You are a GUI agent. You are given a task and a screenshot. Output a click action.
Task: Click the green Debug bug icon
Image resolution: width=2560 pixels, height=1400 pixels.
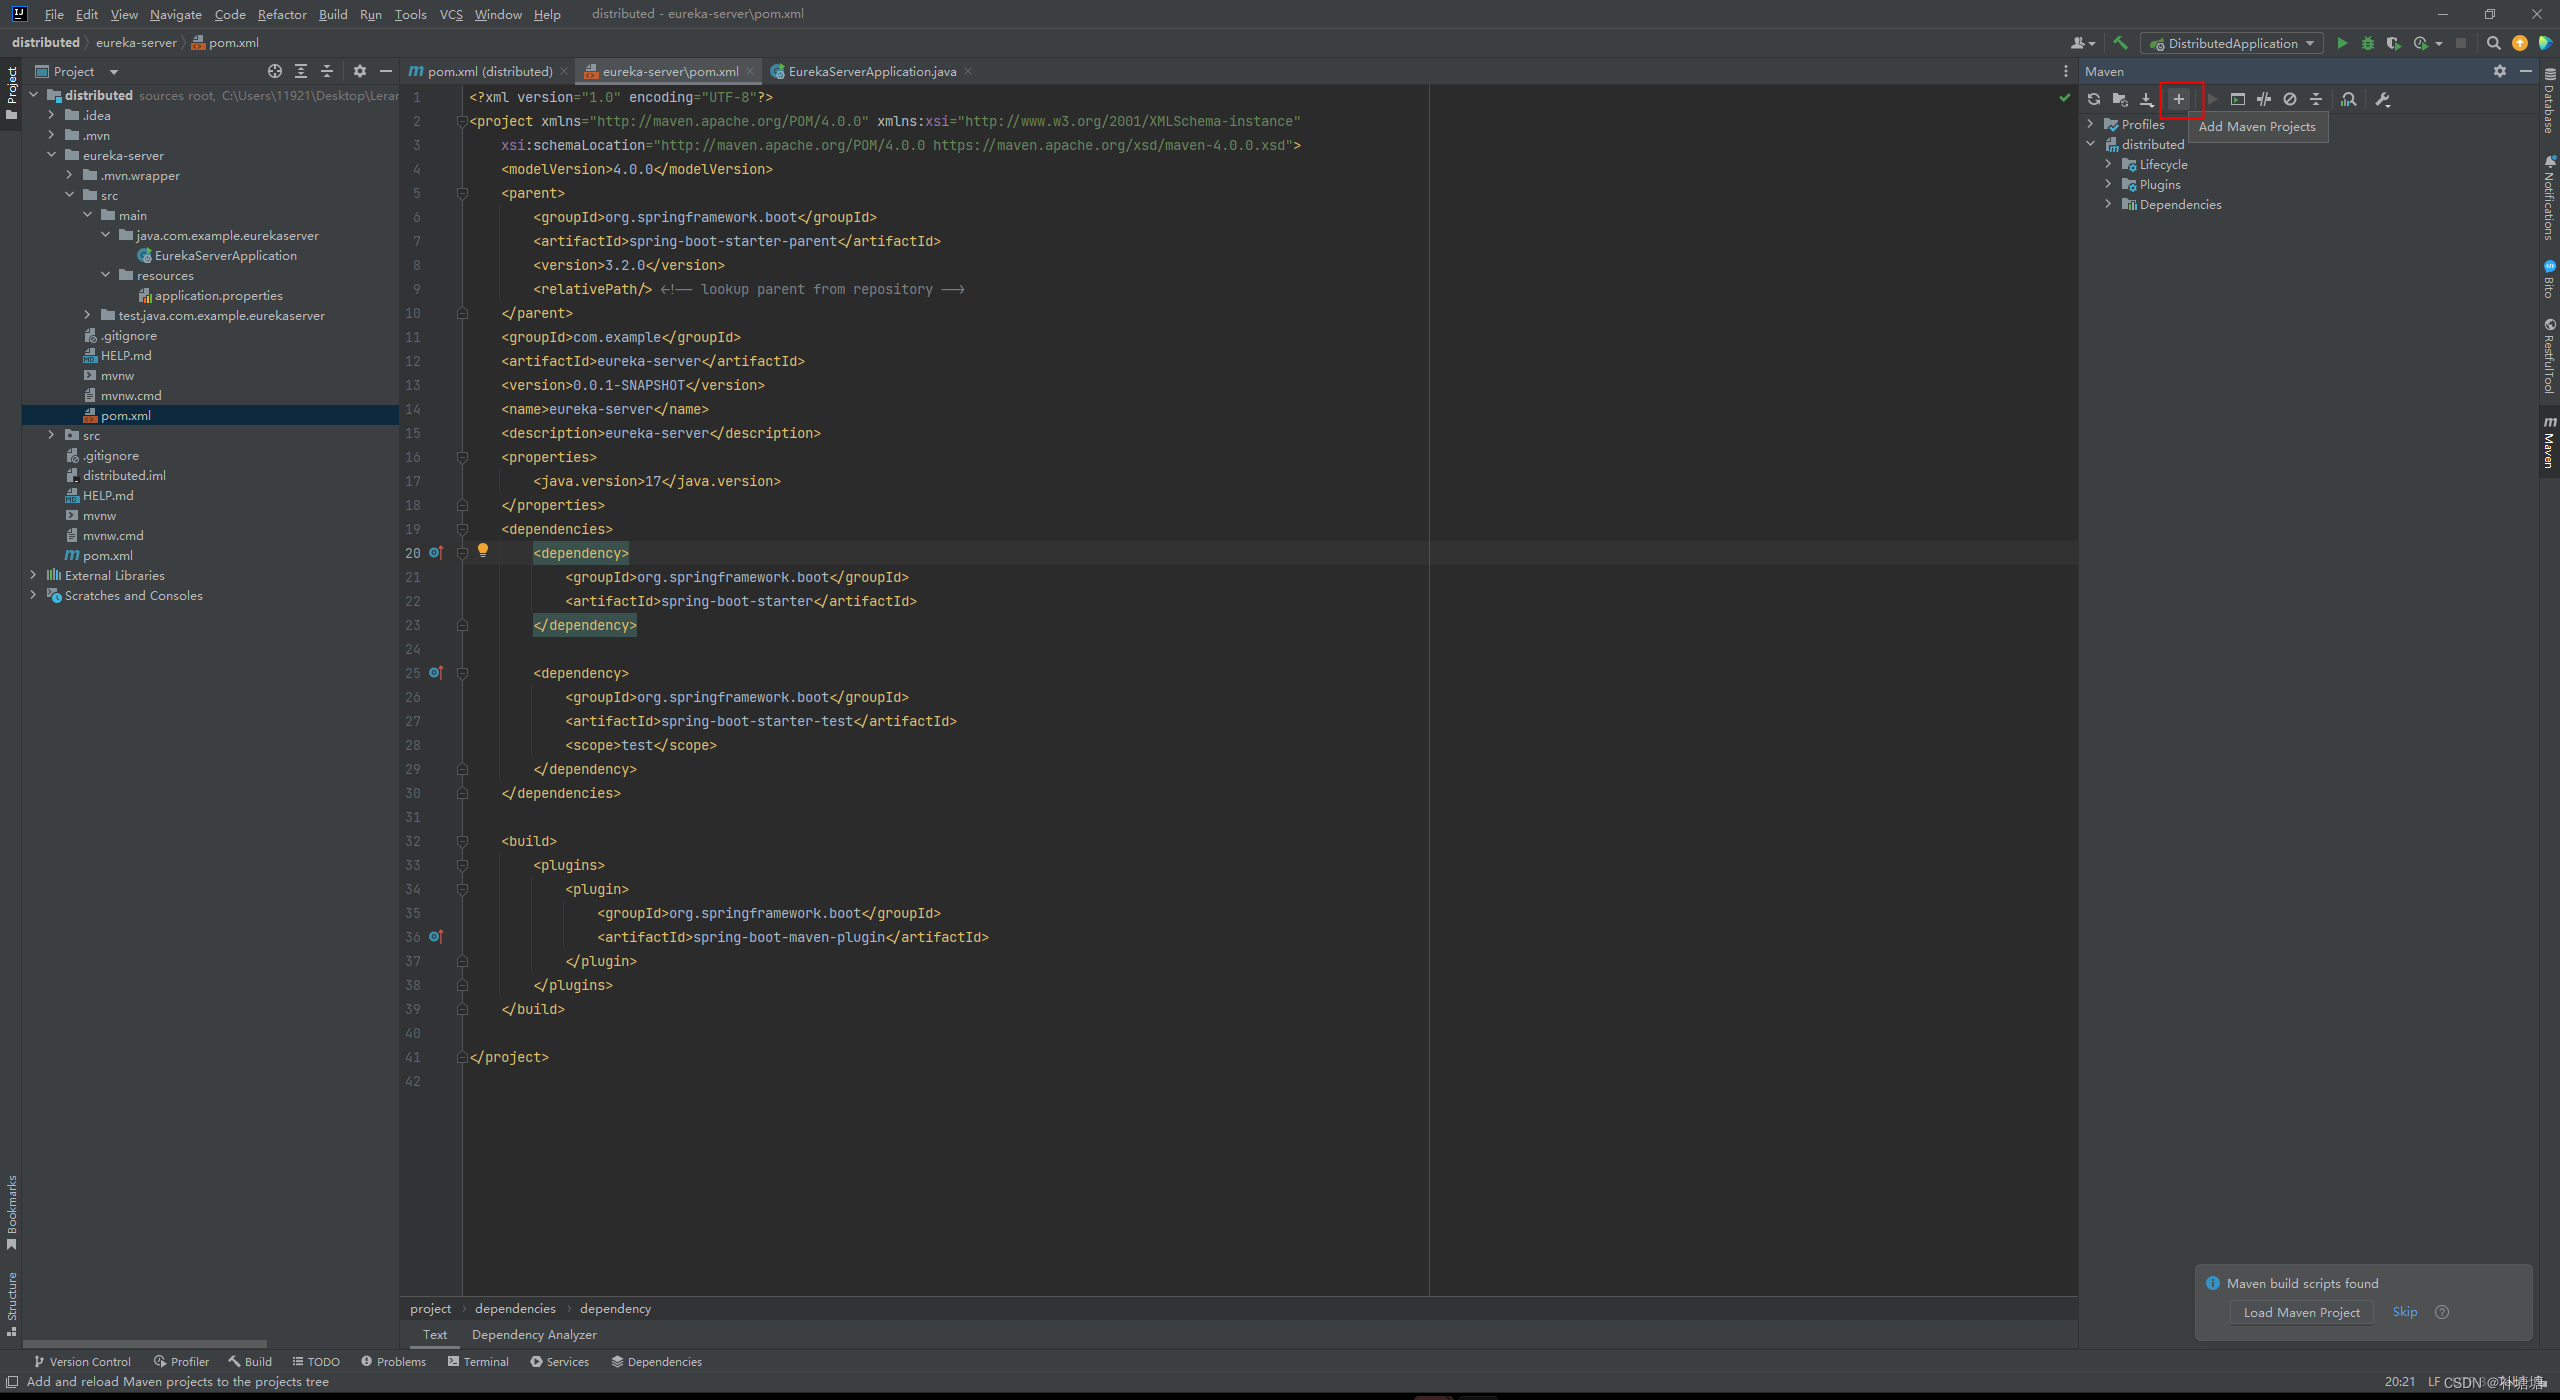[2368, 43]
